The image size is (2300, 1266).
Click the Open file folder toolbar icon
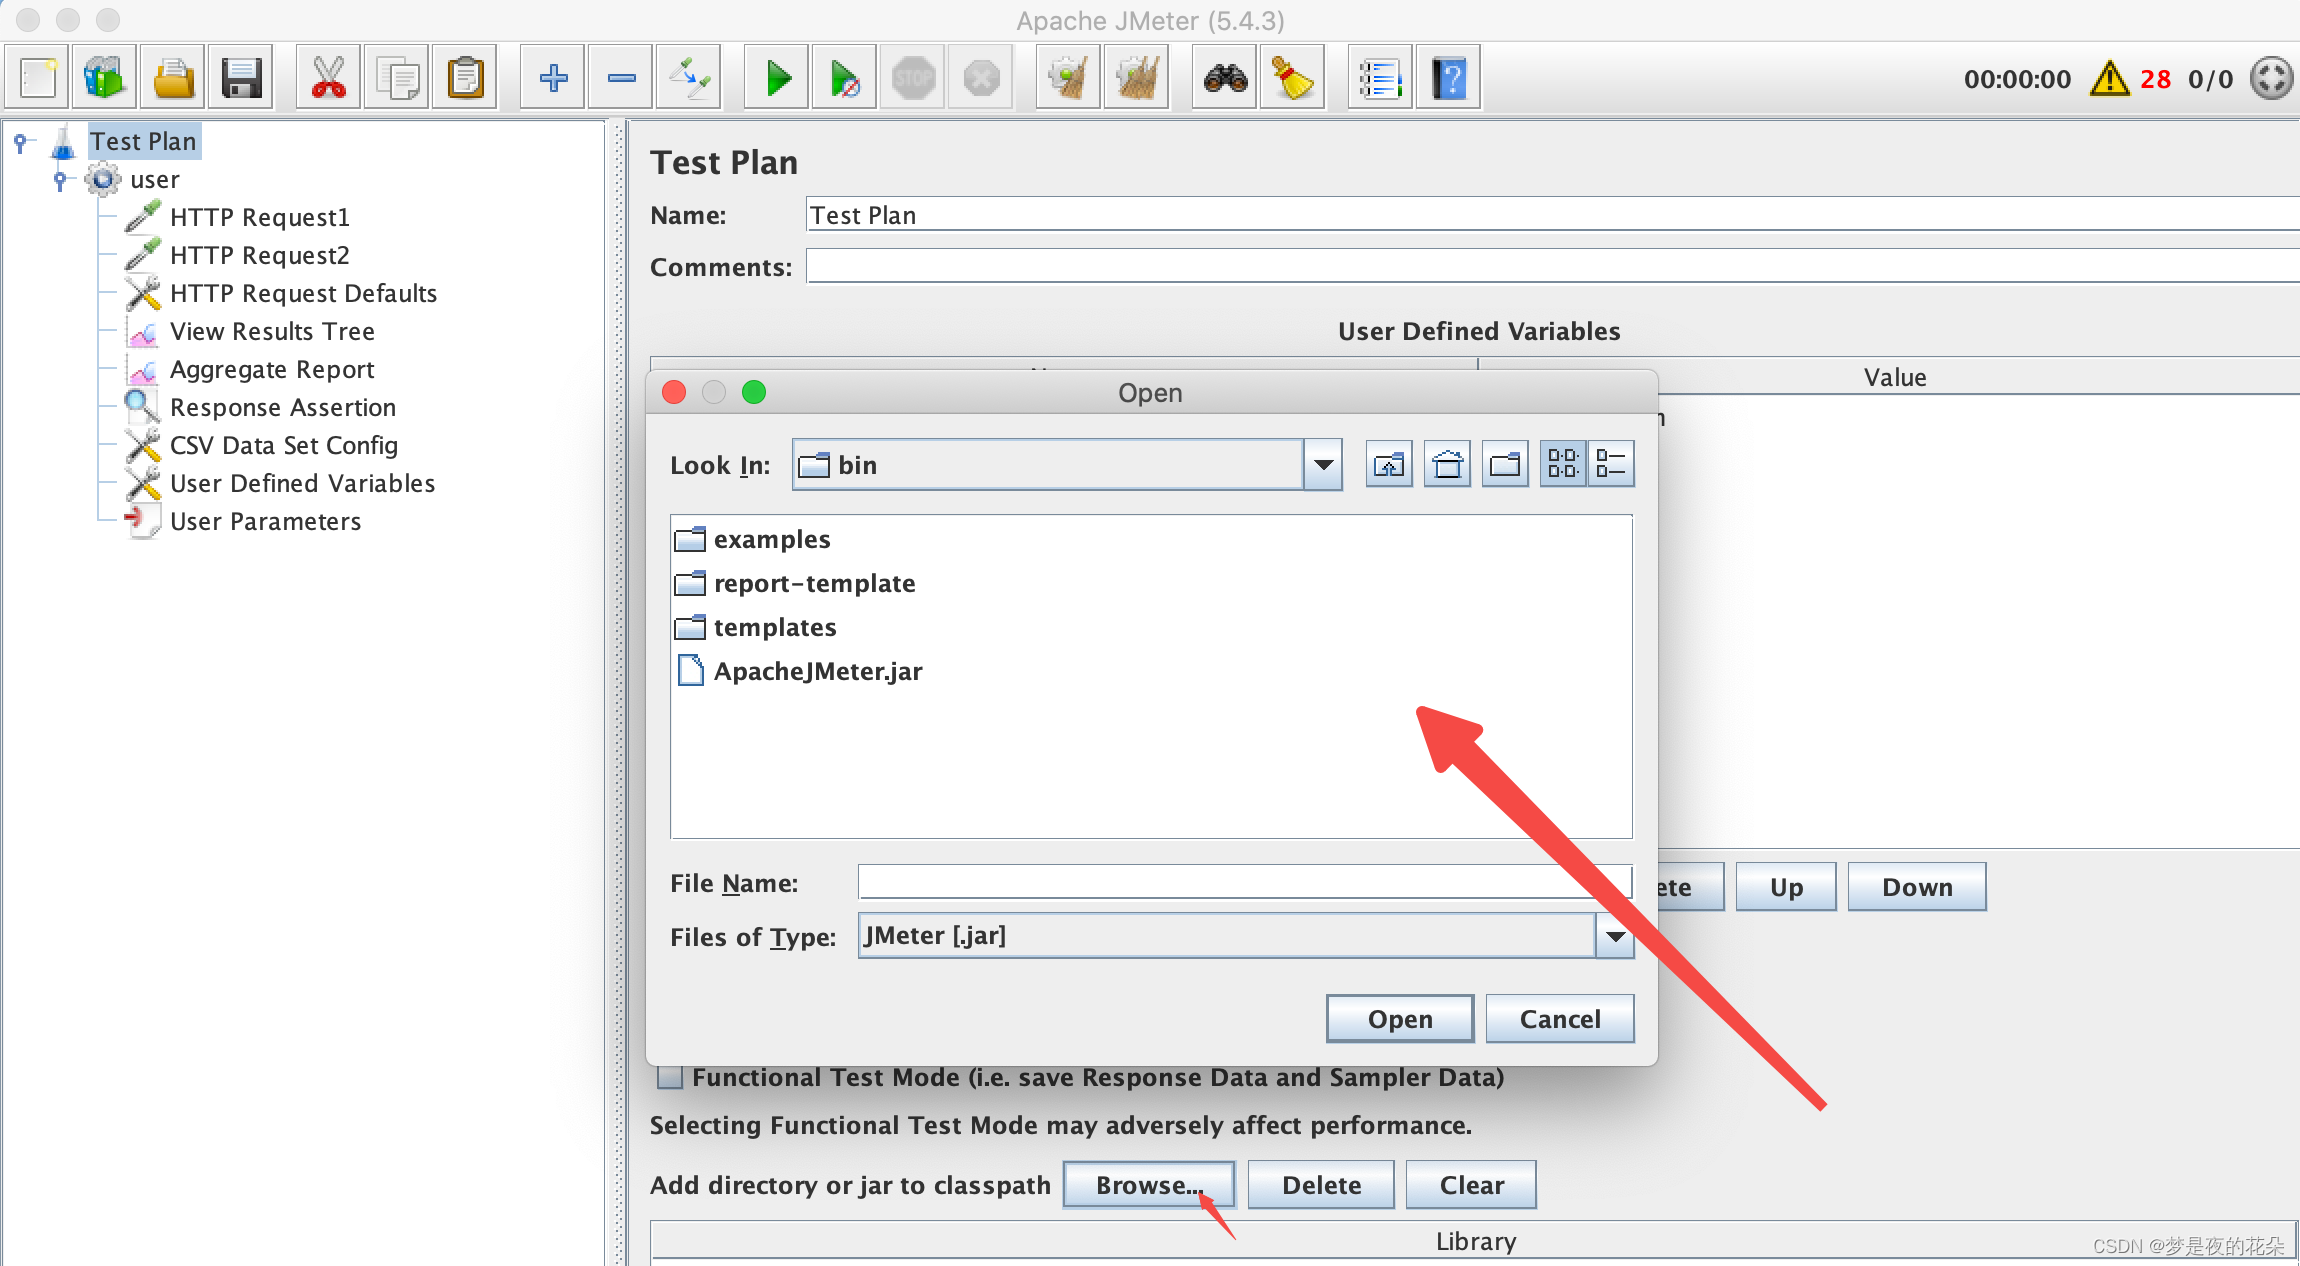coord(173,78)
